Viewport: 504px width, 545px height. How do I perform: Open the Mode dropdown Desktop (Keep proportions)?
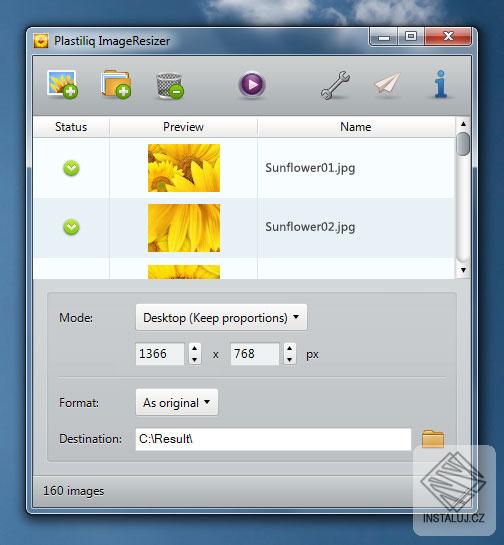point(221,317)
